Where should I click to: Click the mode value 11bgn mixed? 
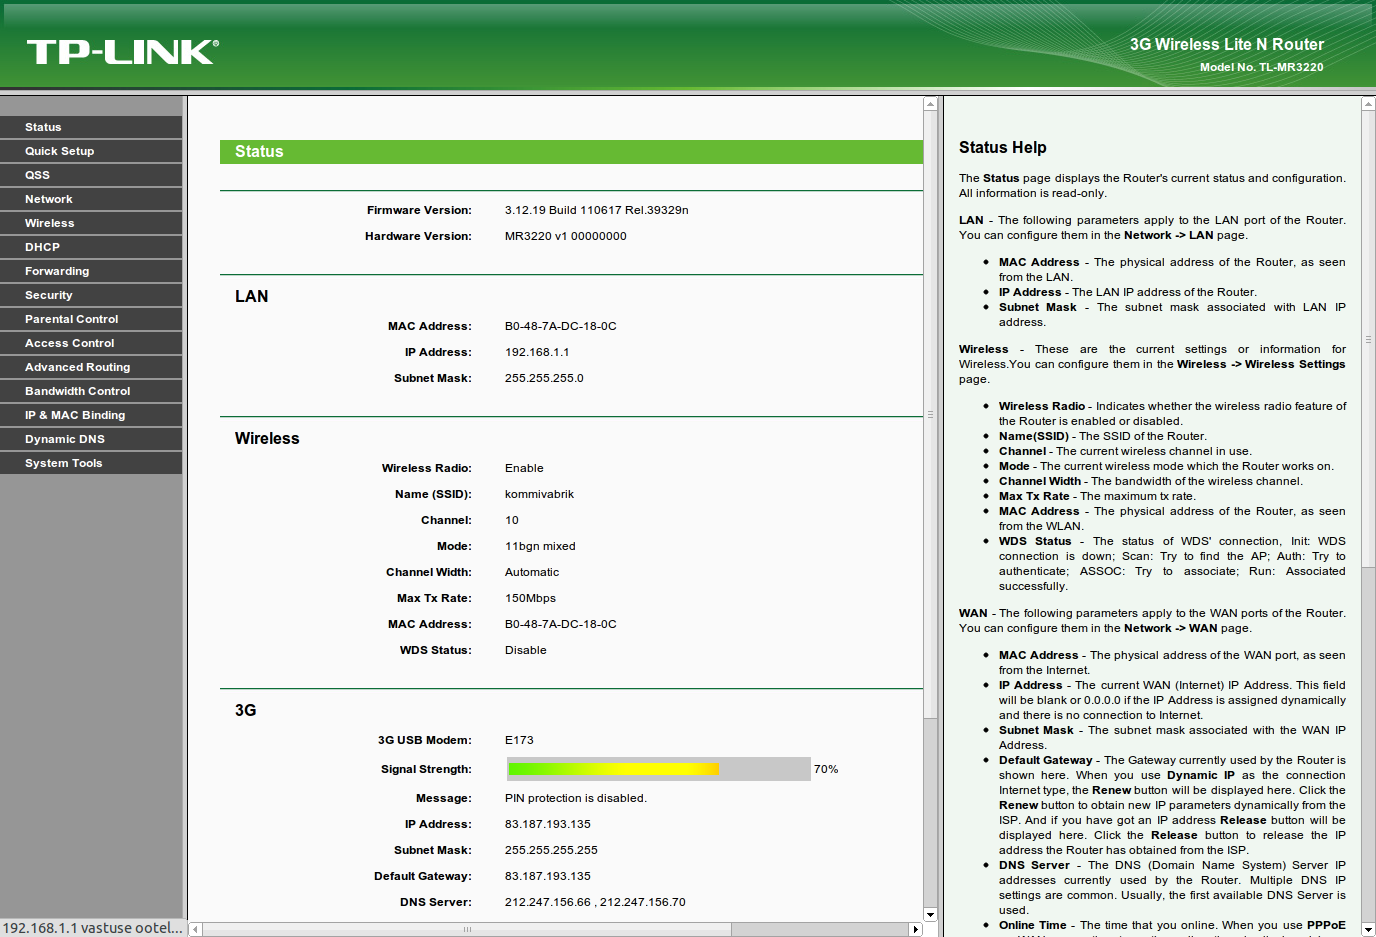pos(540,546)
